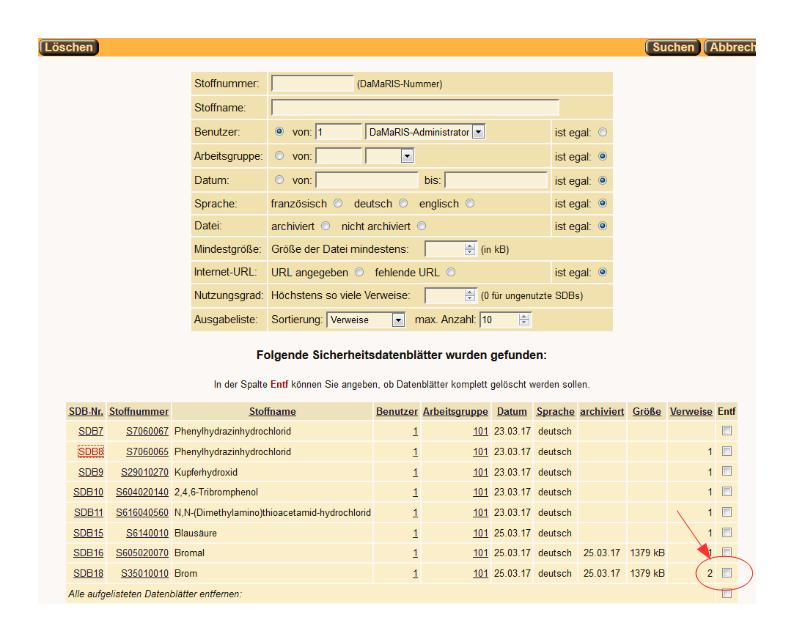The height and width of the screenshot is (643, 794).
Task: Tick the Entf checkbox for Blausäure
Action: 727,532
